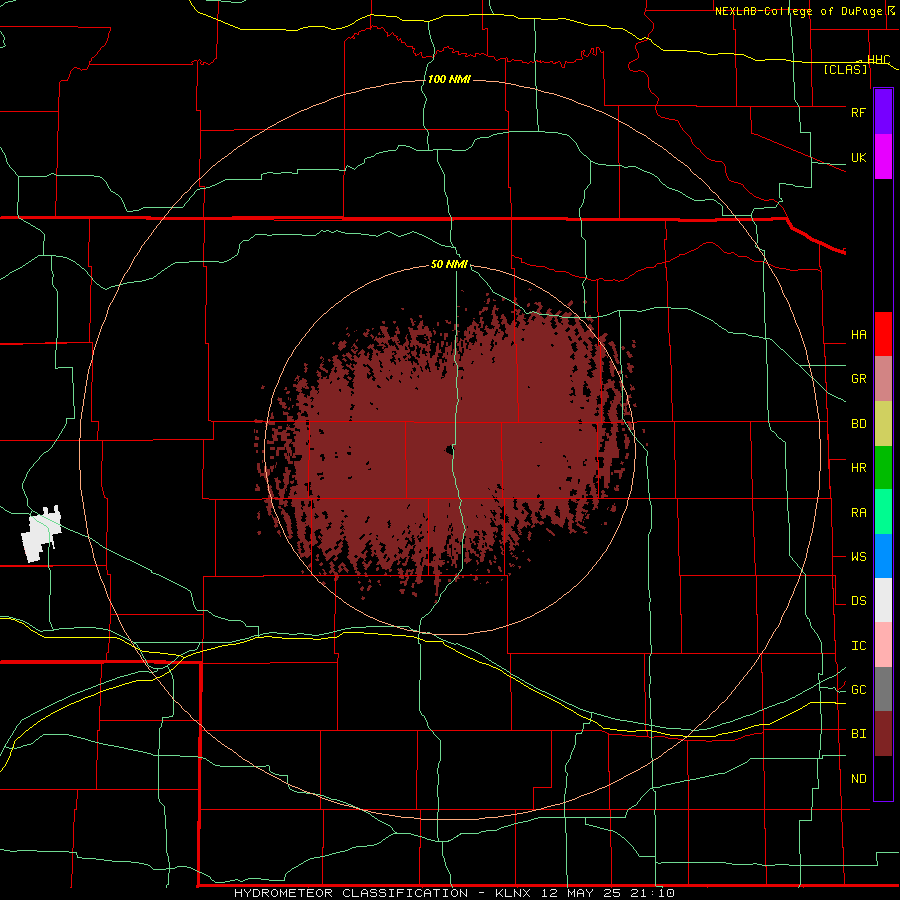The width and height of the screenshot is (900, 900).
Task: Click the DS white legend swatch
Action: (x=883, y=600)
